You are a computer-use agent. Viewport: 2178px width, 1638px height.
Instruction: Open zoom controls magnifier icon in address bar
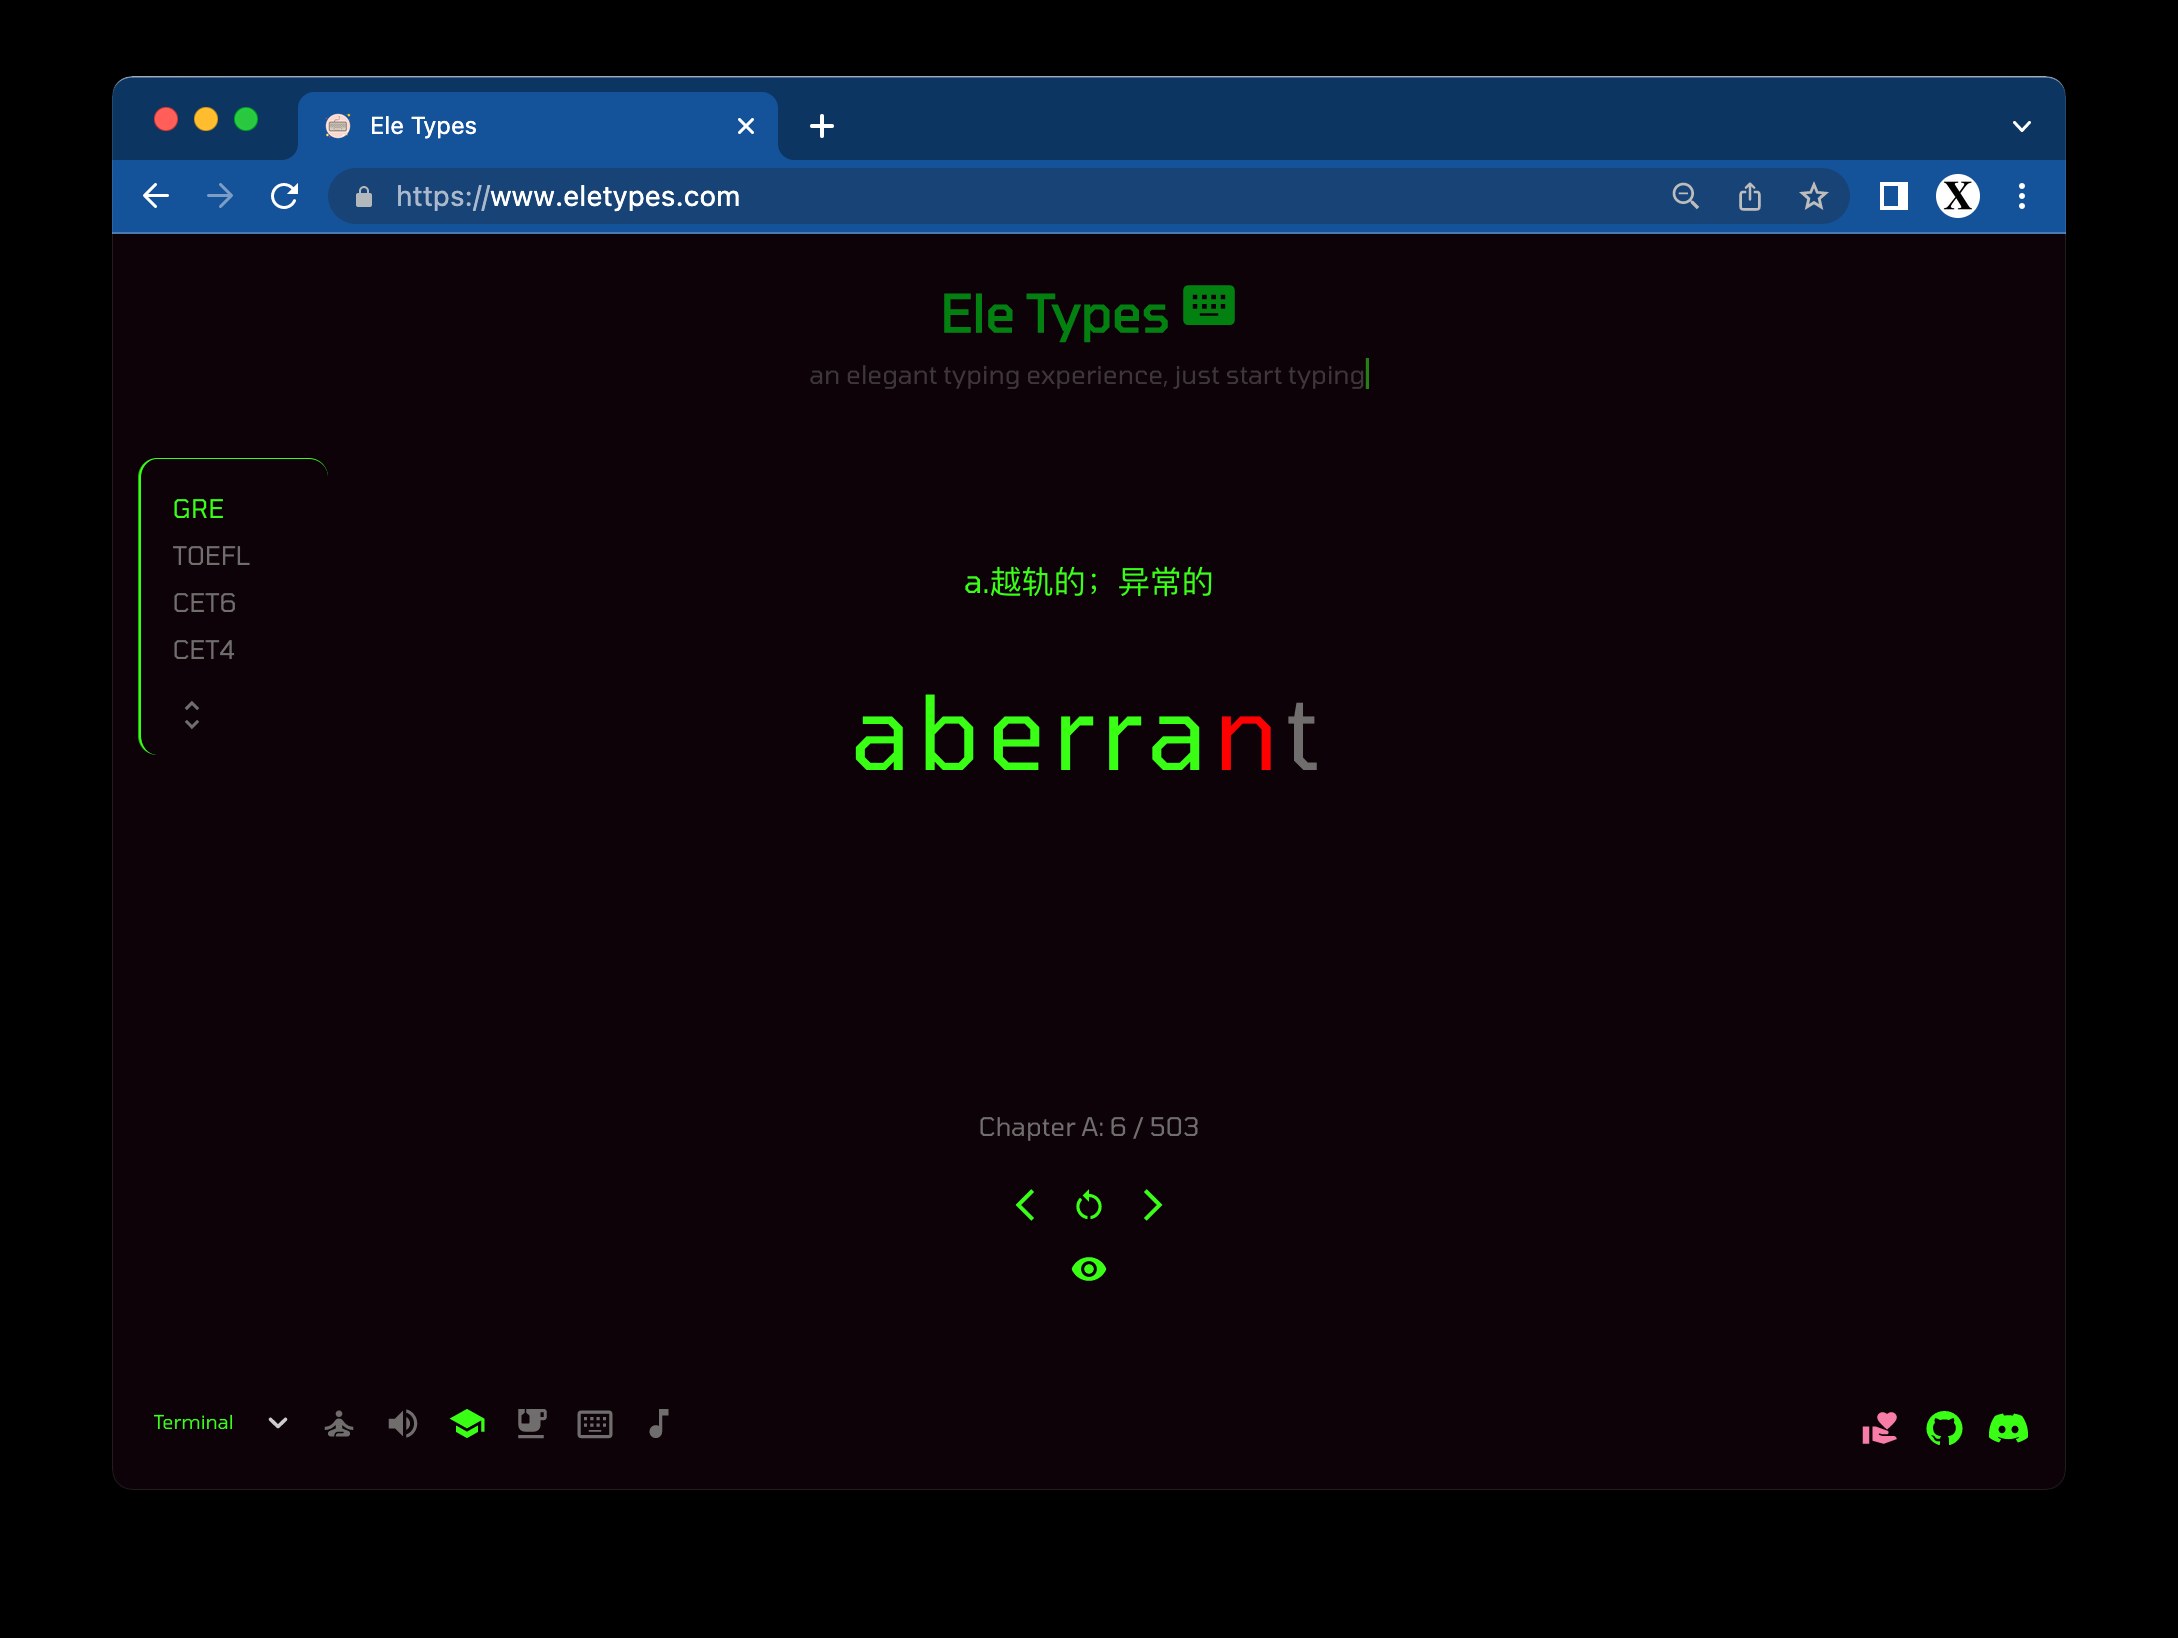pos(1685,196)
